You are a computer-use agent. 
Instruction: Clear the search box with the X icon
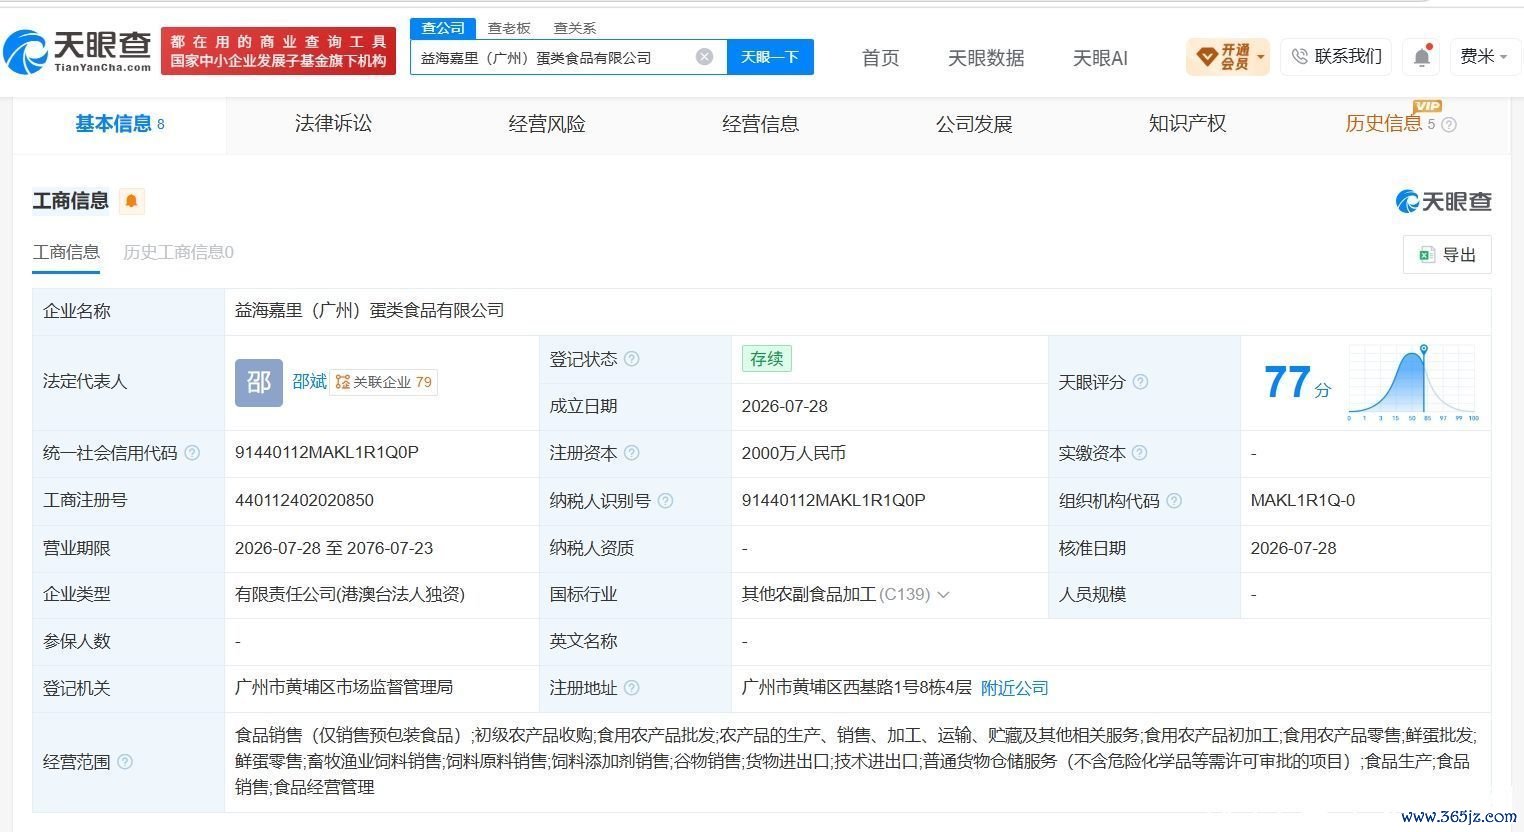point(705,57)
